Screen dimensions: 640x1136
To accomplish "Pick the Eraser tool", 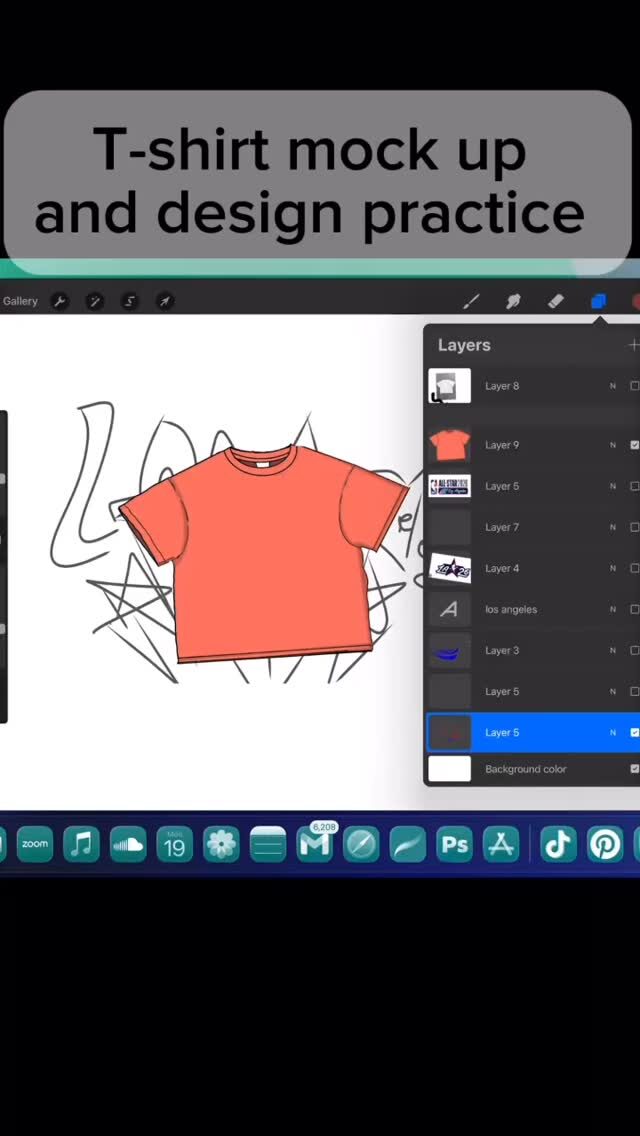I will [557, 301].
